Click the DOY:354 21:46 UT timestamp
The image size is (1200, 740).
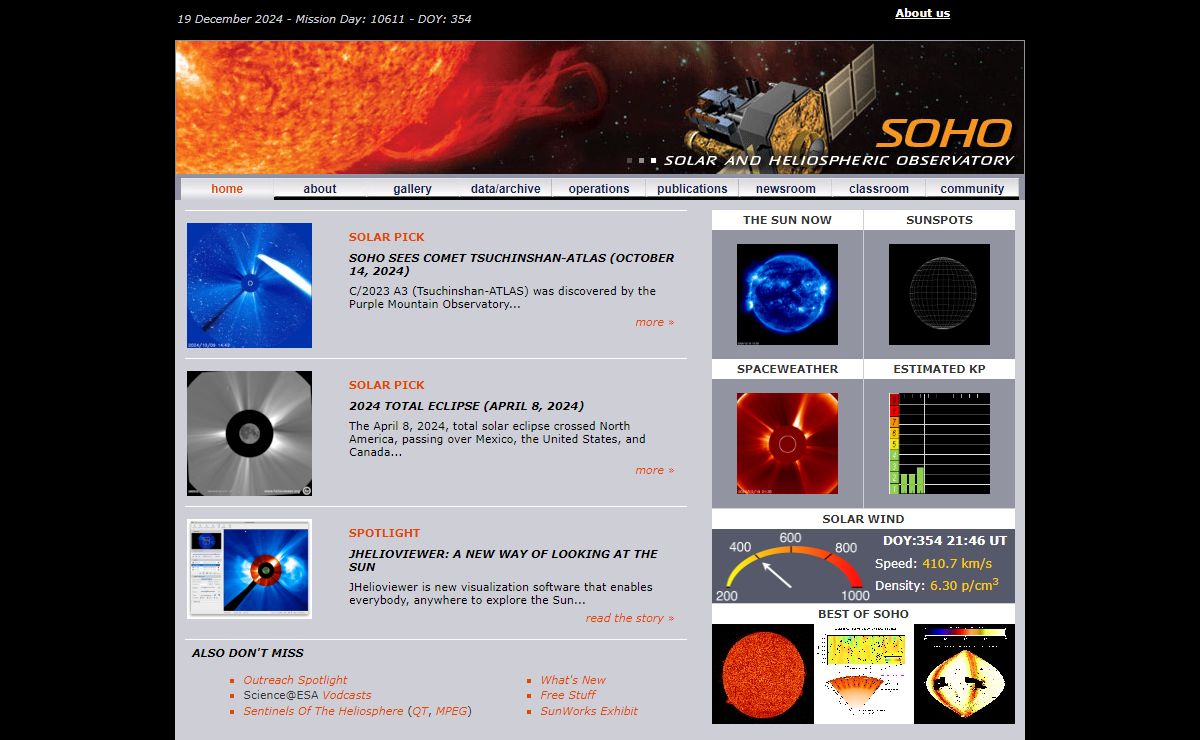tap(944, 541)
